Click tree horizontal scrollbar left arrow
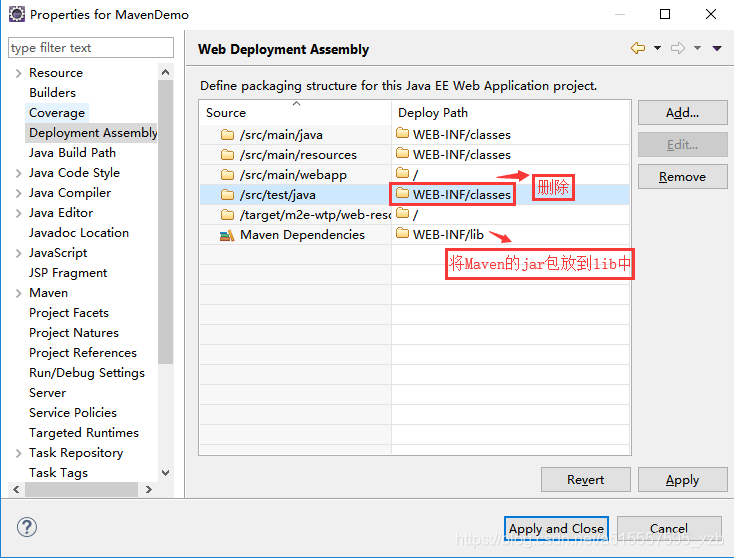Viewport: 734px width, 558px height. point(16,490)
